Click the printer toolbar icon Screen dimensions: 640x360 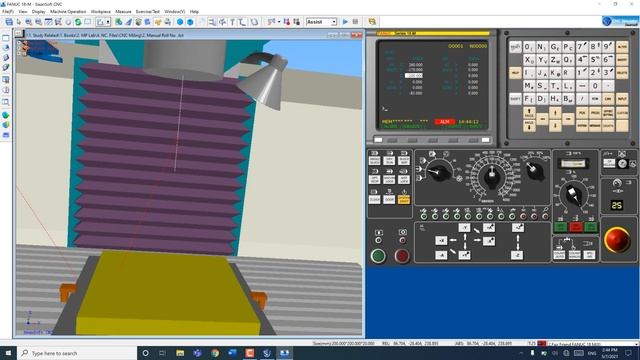click(167, 22)
